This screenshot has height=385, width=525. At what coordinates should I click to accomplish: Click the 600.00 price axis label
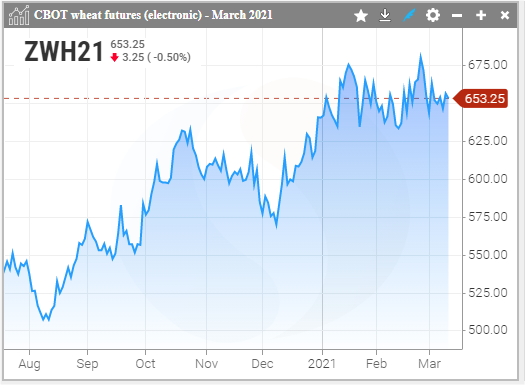(x=488, y=179)
